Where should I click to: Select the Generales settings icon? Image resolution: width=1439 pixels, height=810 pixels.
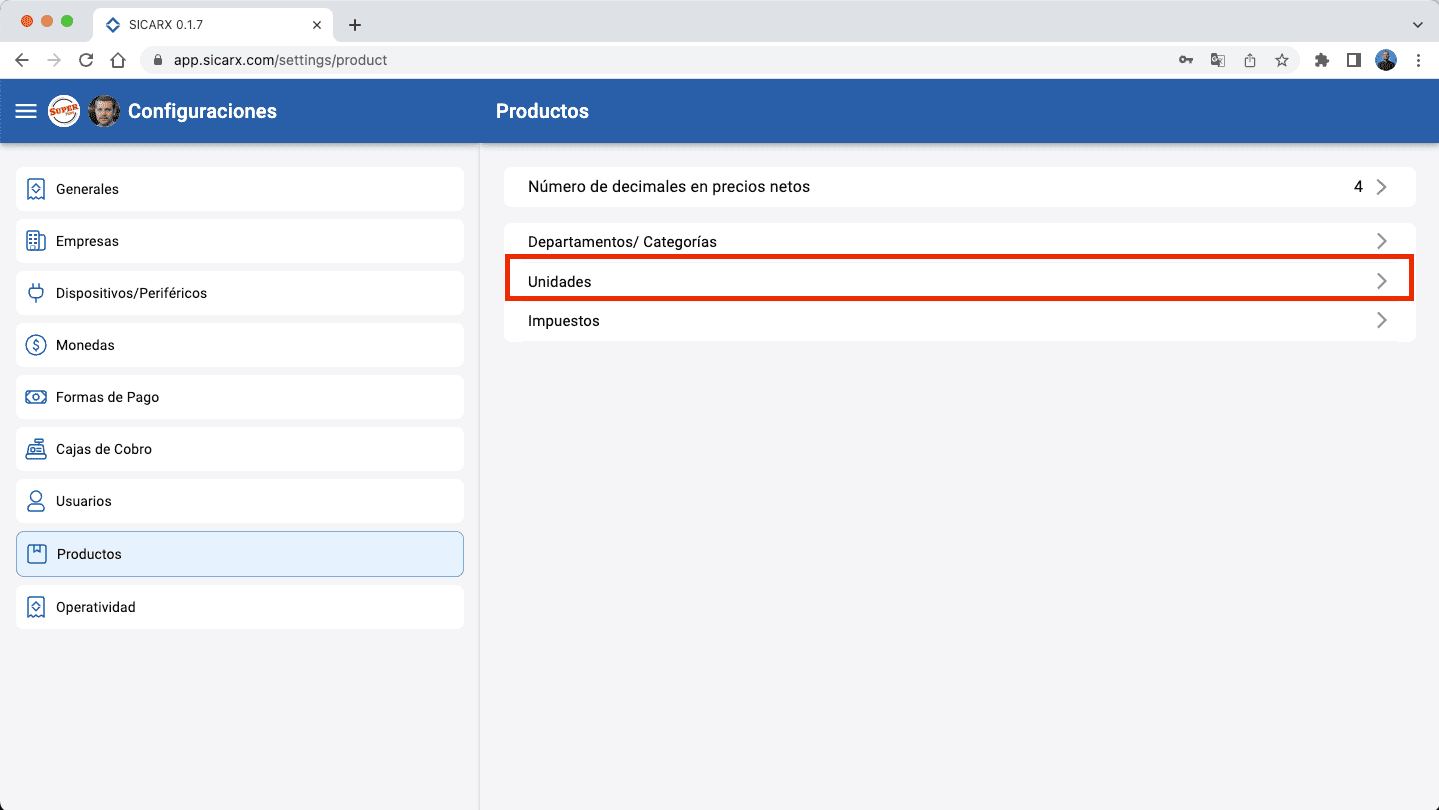[36, 188]
